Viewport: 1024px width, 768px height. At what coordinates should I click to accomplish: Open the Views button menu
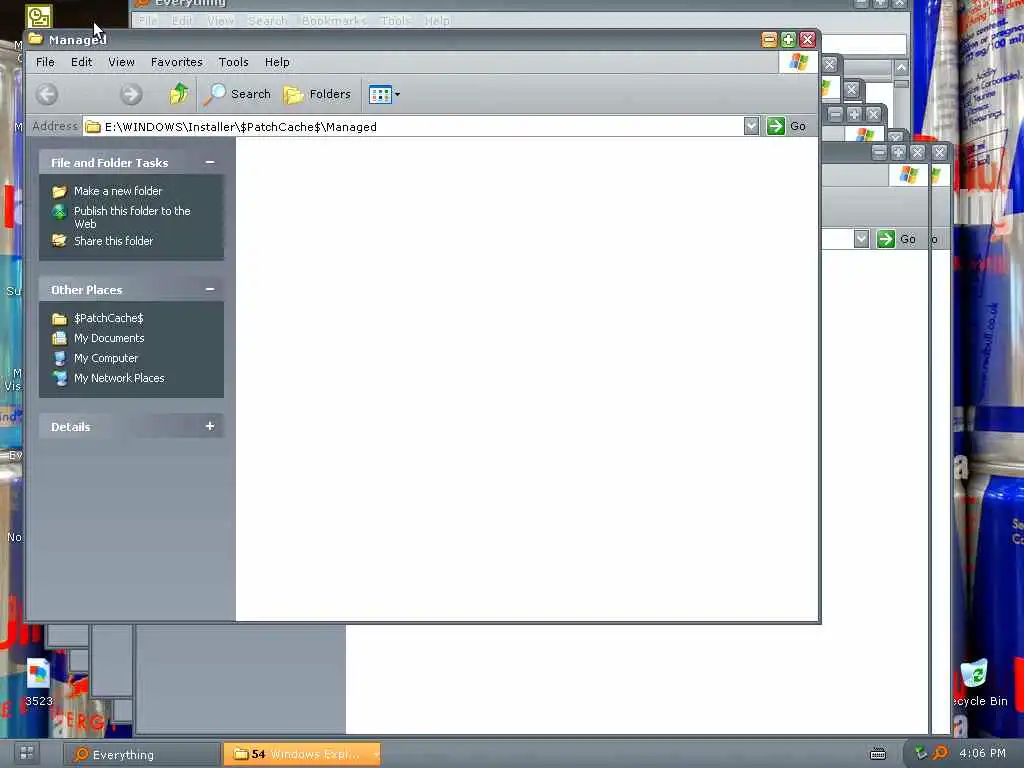click(384, 94)
